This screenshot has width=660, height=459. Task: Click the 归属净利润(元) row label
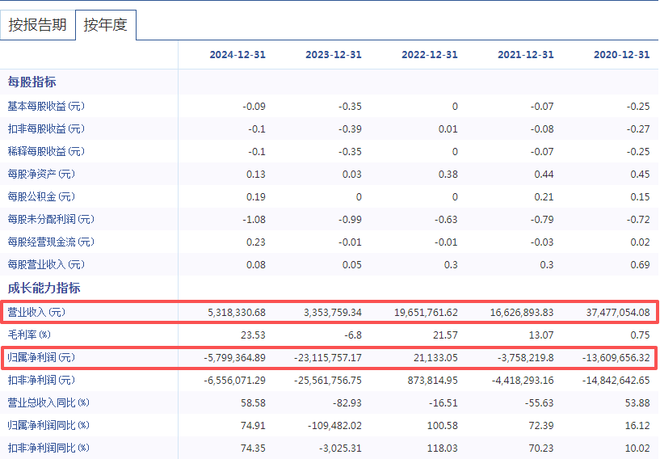pyautogui.click(x=41, y=357)
